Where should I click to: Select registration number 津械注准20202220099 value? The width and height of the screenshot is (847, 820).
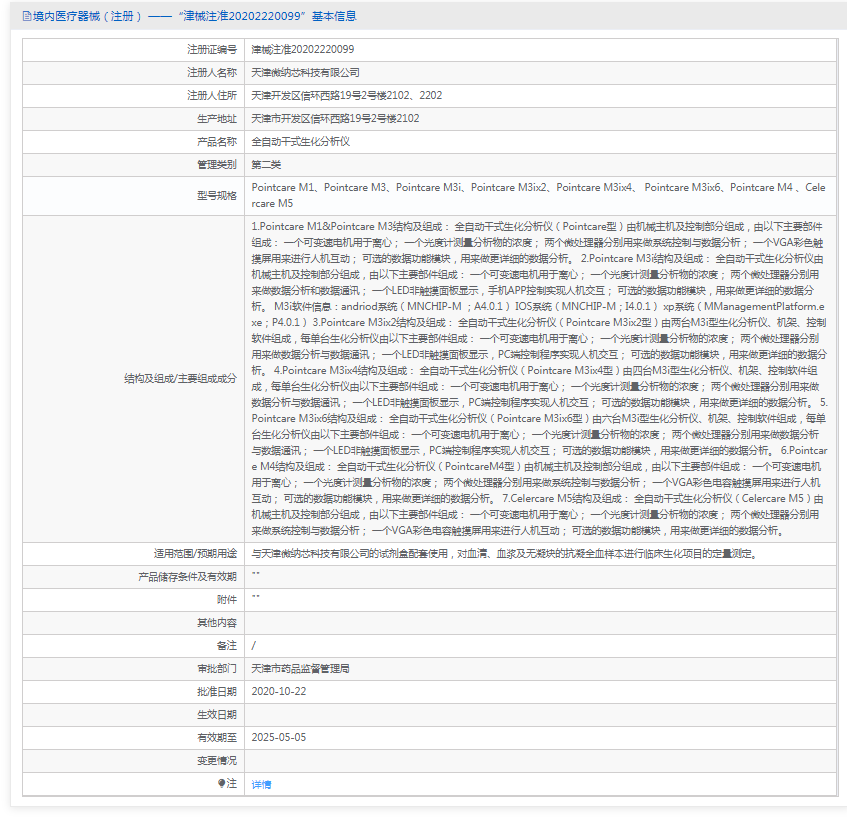pyautogui.click(x=303, y=50)
